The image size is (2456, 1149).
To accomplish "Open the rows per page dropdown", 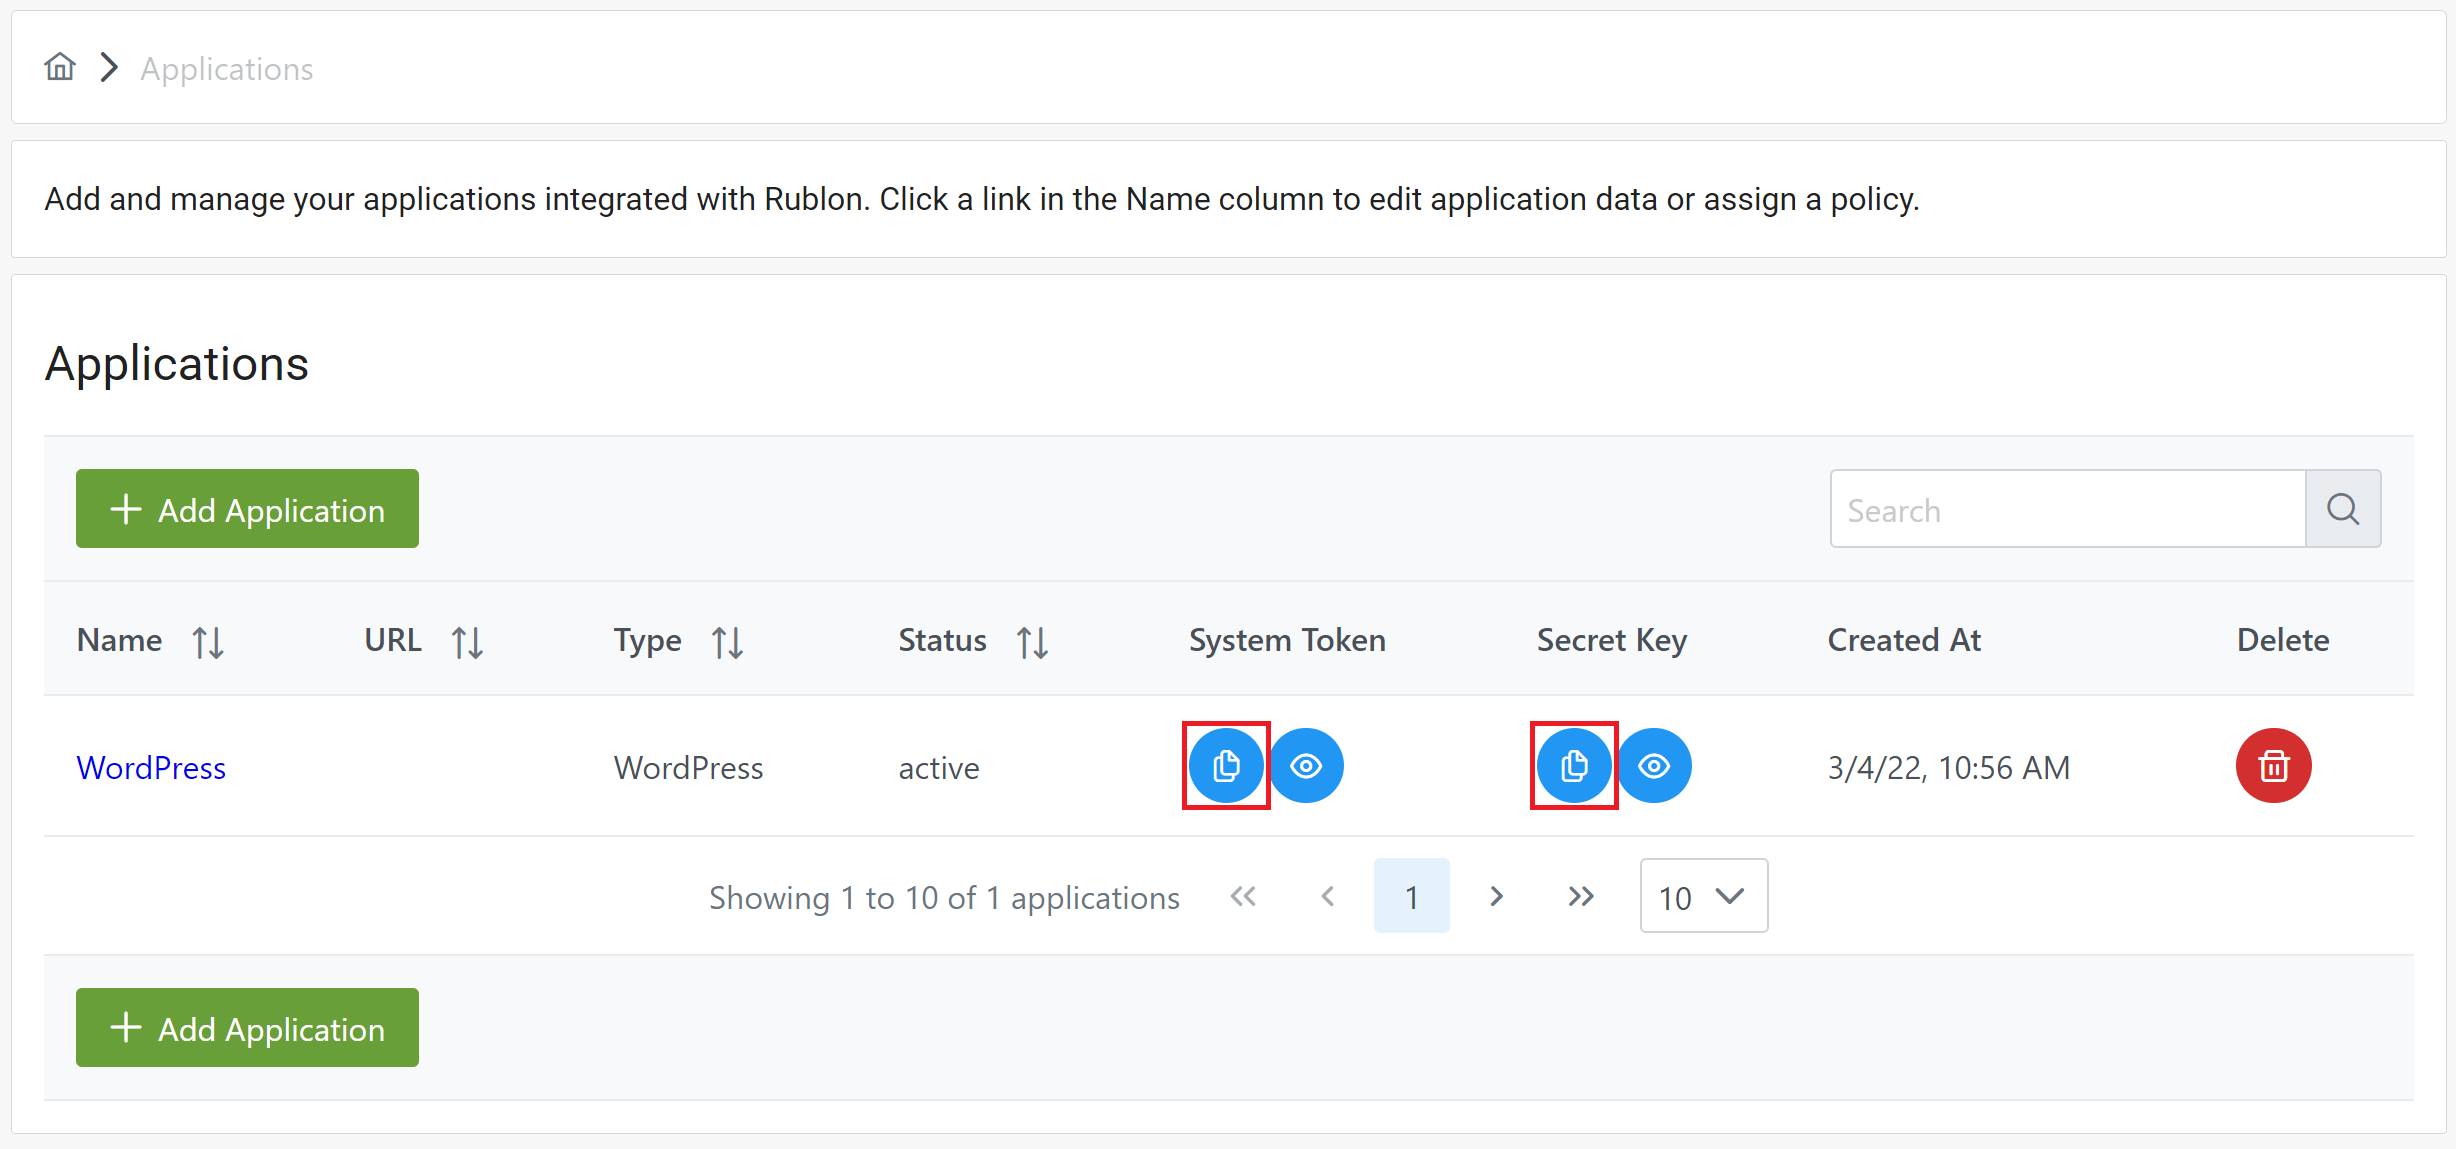I will 1703,896.
